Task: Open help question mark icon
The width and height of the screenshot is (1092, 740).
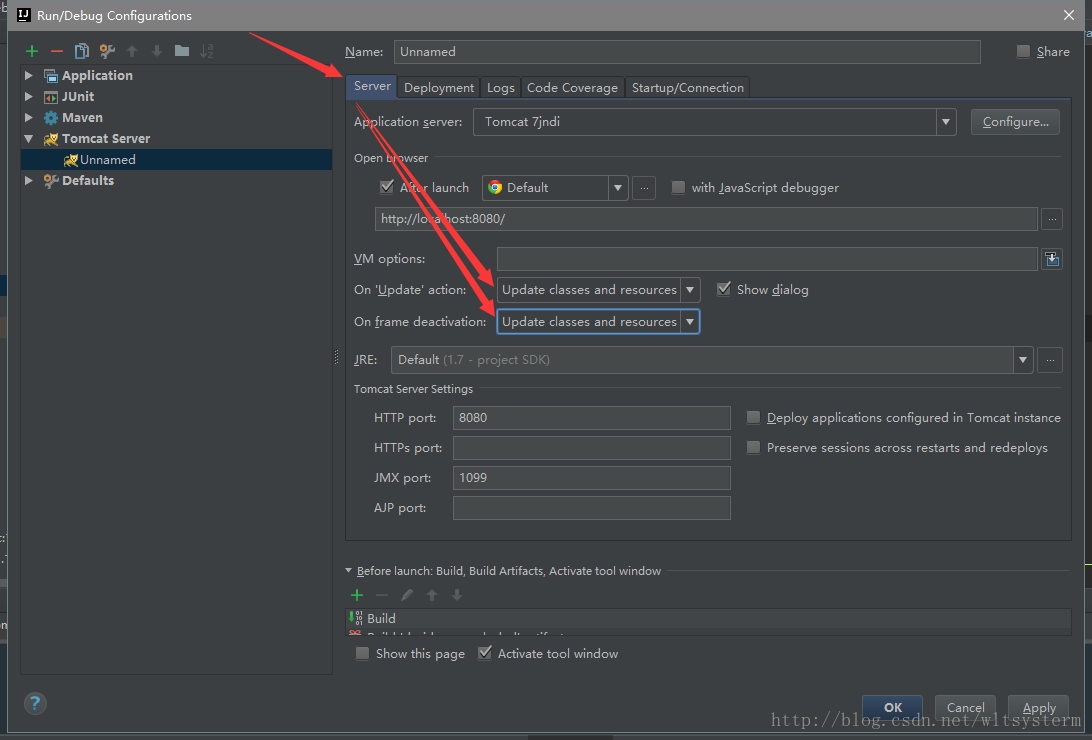Action: (35, 703)
